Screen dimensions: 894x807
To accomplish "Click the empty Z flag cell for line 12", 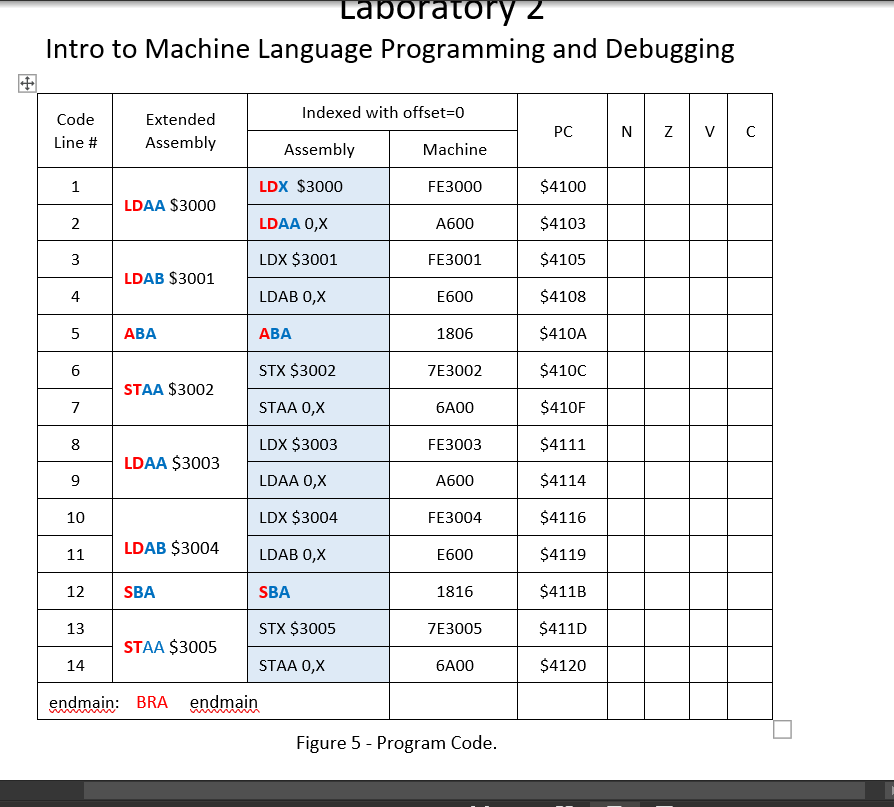I will [x=667, y=591].
